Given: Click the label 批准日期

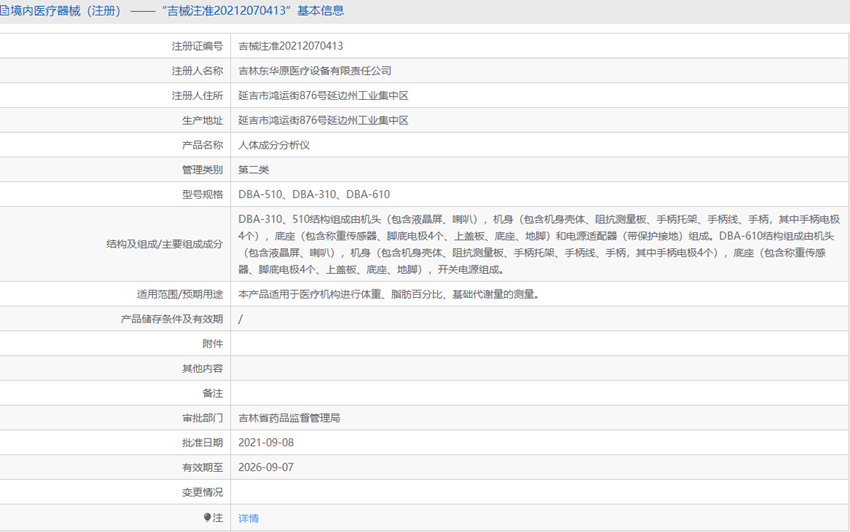Looking at the screenshot, I should coord(202,443).
